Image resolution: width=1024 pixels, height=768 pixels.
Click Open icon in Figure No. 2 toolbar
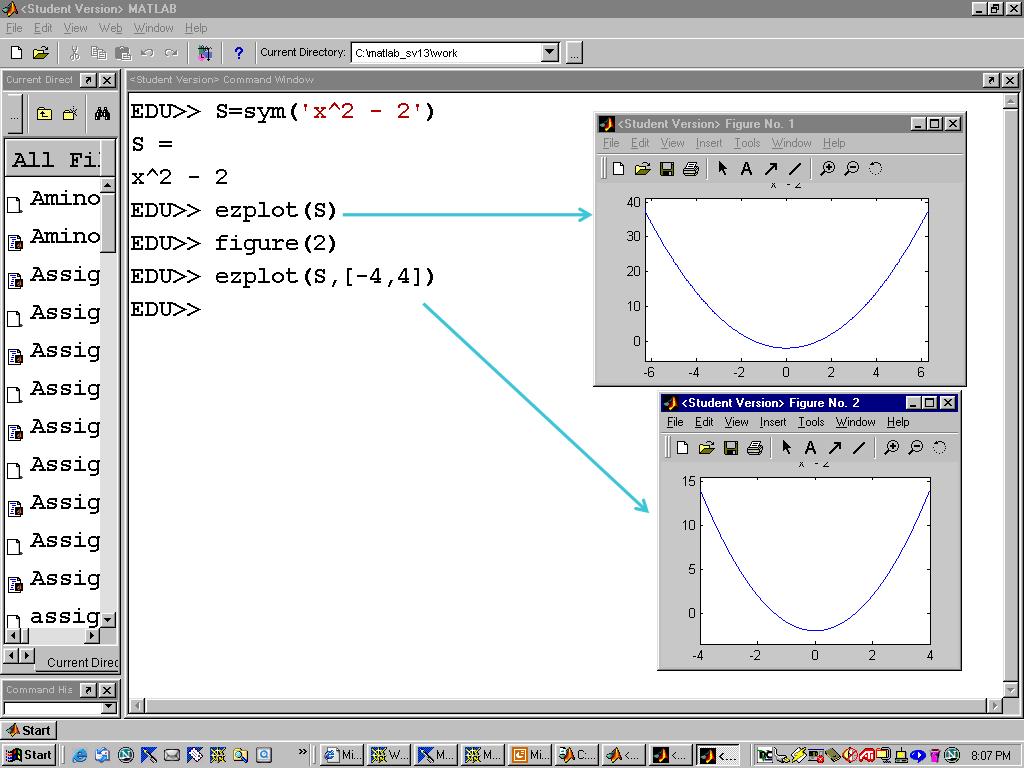pos(707,447)
